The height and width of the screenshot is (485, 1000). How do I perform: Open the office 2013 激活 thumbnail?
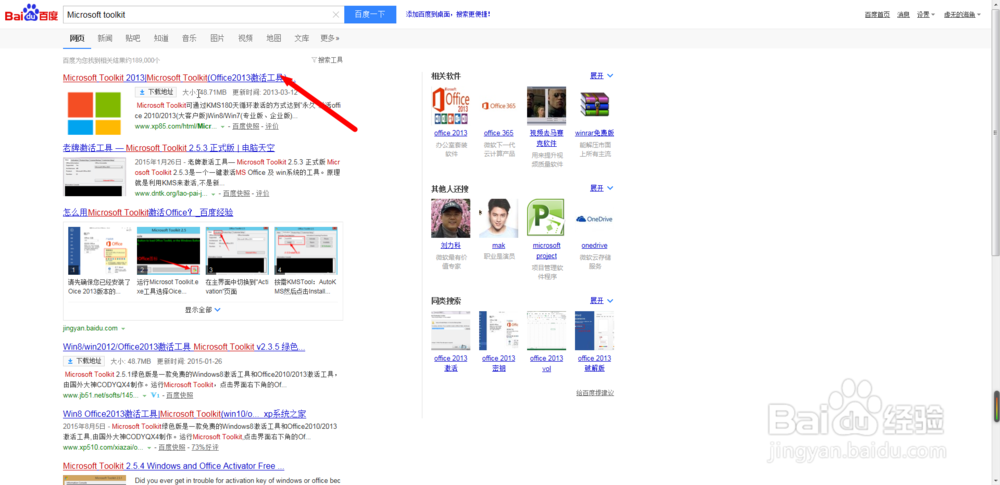click(450, 331)
